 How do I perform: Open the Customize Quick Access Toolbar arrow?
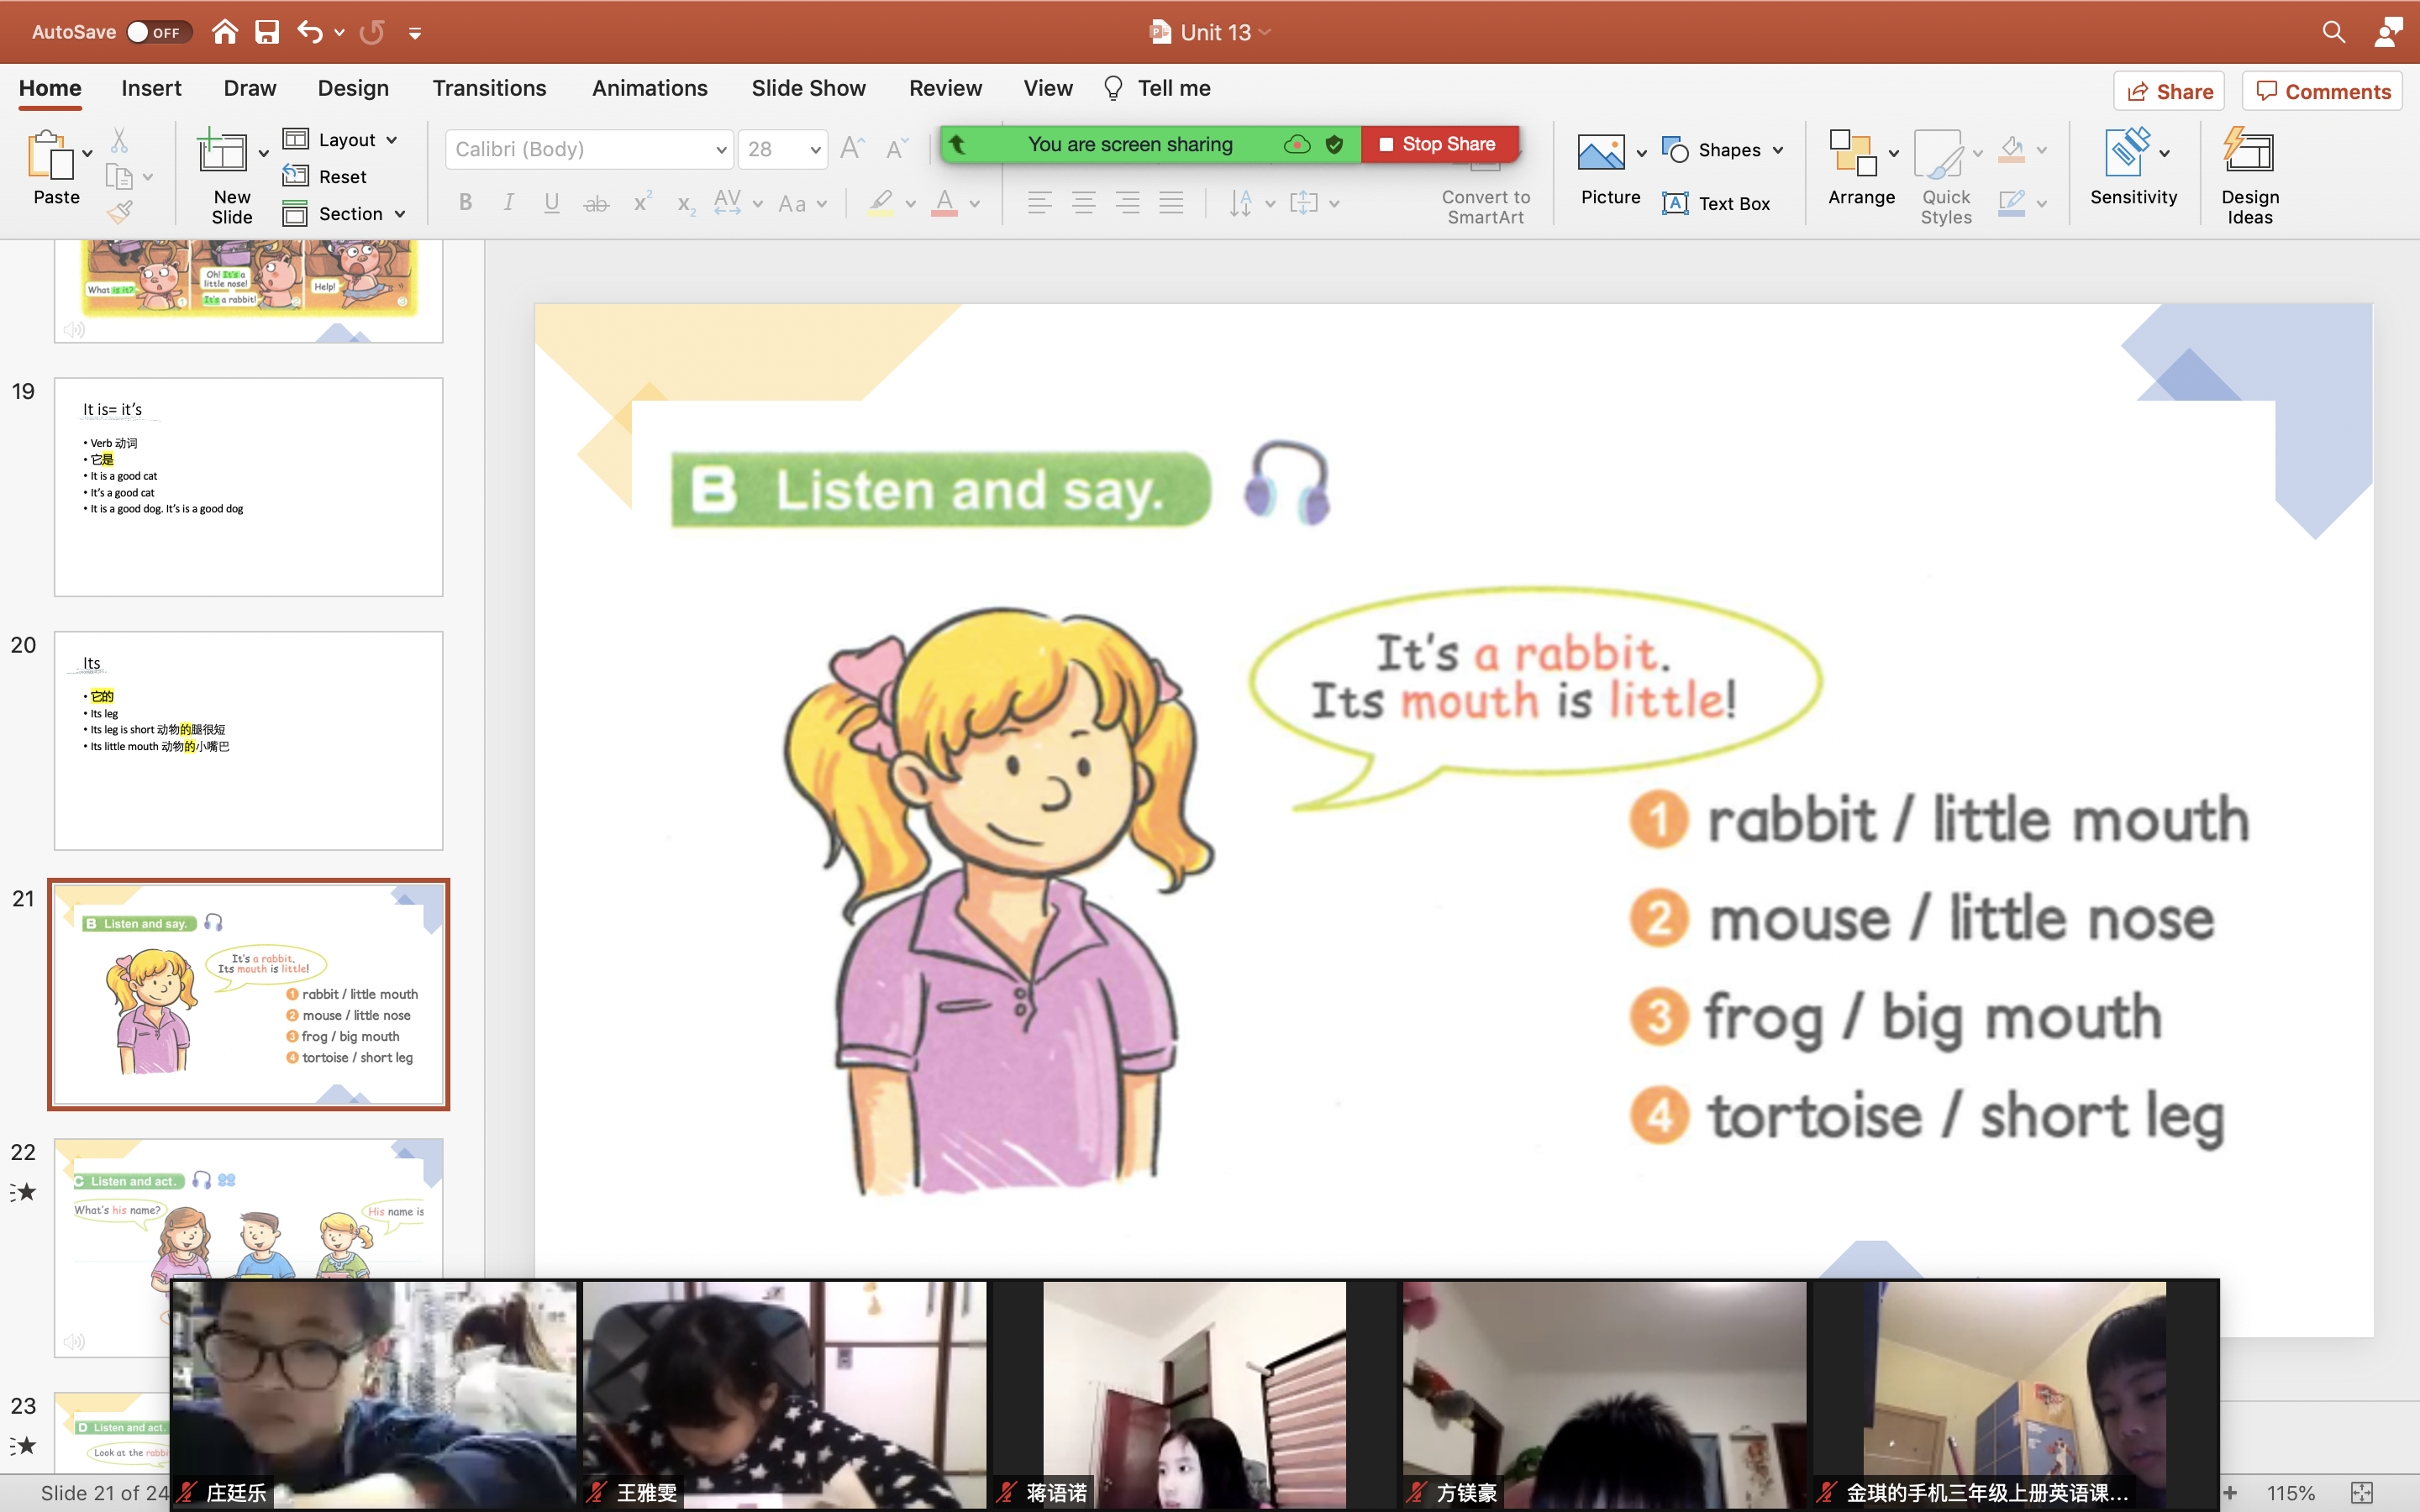point(415,34)
